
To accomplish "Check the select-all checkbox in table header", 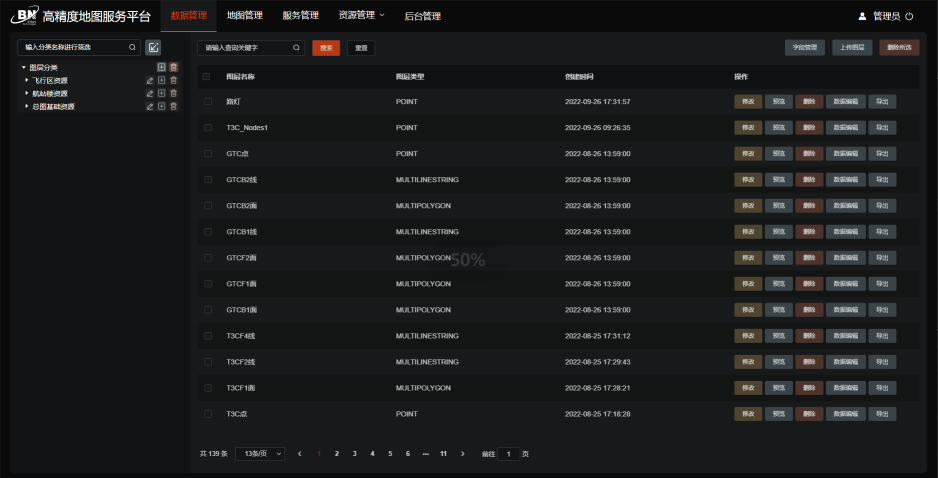I will (207, 77).
